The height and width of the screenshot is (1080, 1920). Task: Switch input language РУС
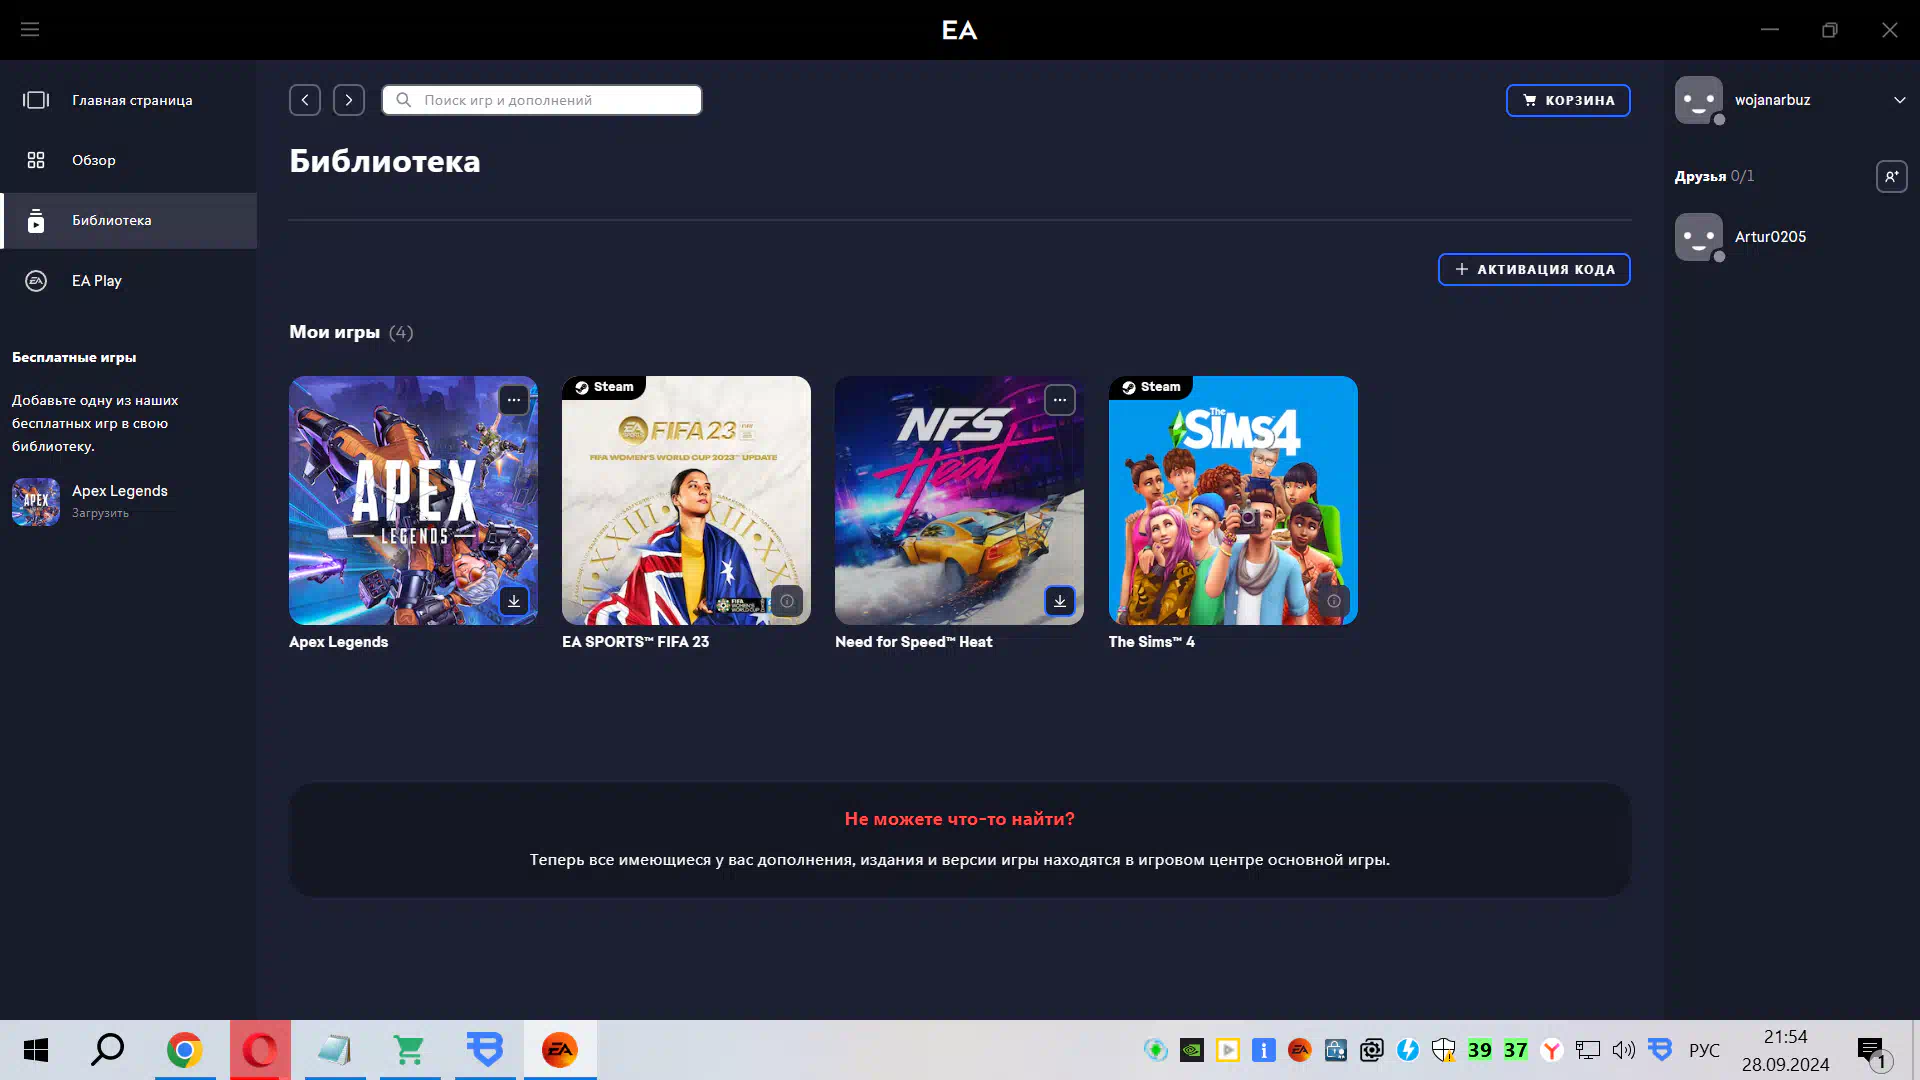click(x=1704, y=1050)
